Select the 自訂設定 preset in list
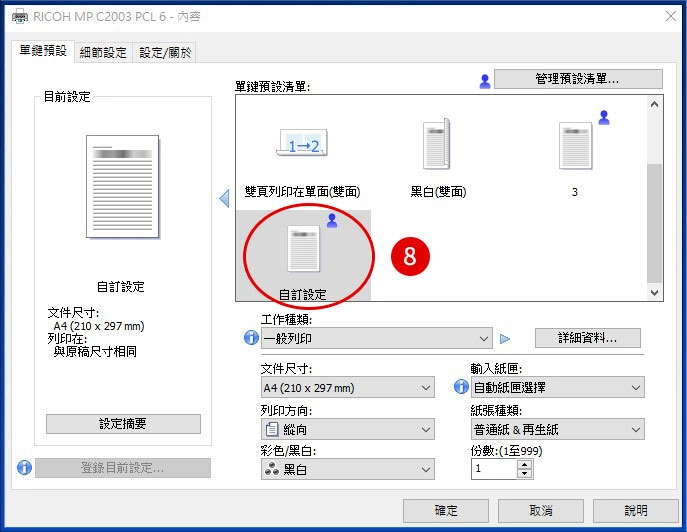This screenshot has width=687, height=532. [x=303, y=255]
